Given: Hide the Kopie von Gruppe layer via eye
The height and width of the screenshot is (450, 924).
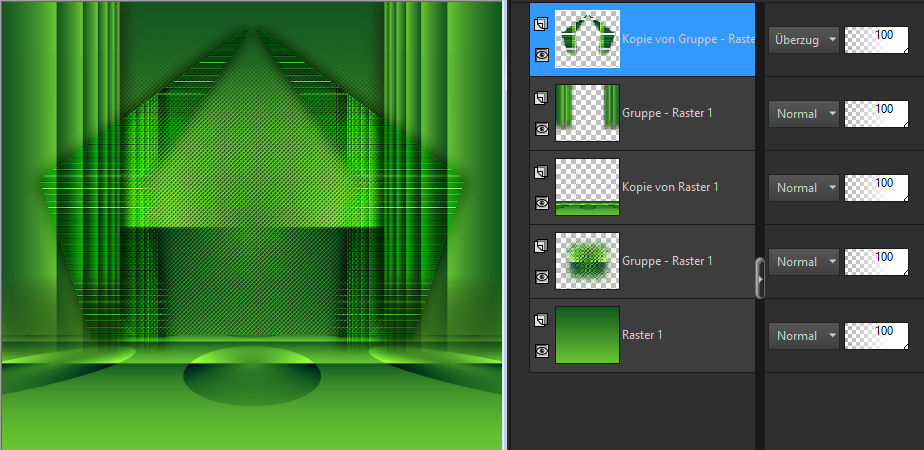Looking at the screenshot, I should pyautogui.click(x=542, y=55).
